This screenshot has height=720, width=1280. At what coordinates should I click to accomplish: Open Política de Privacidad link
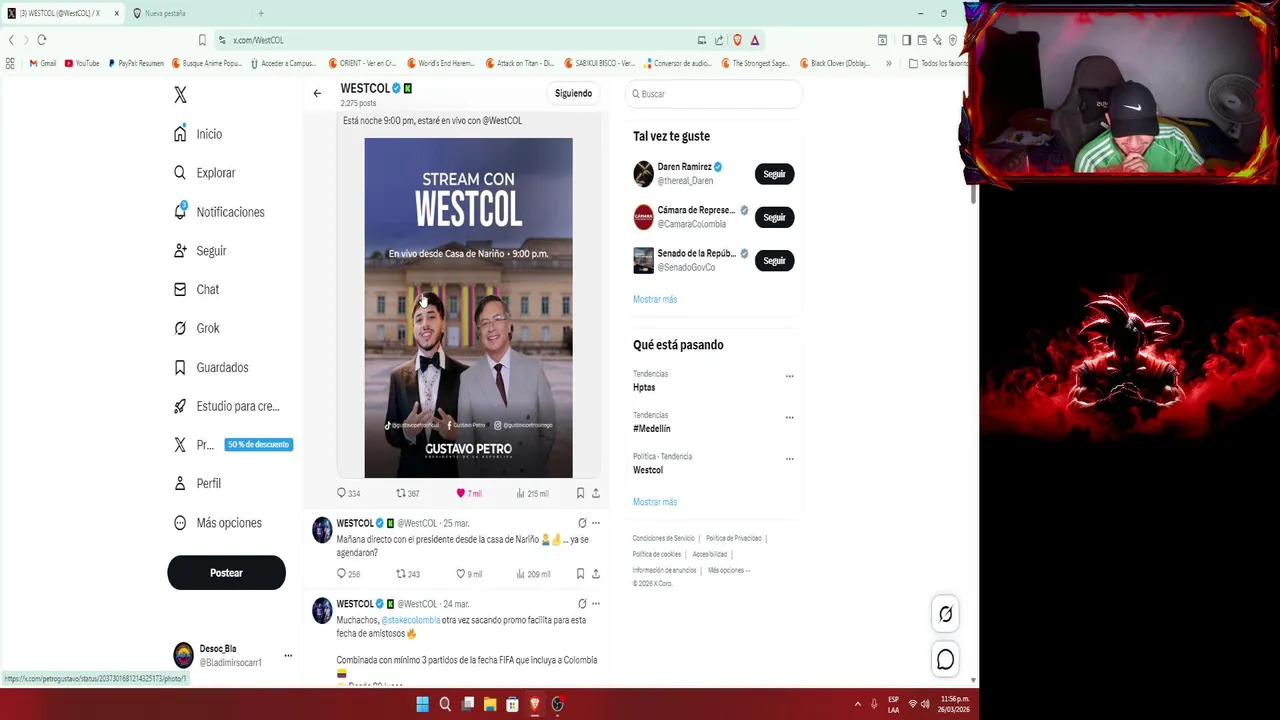(x=733, y=538)
